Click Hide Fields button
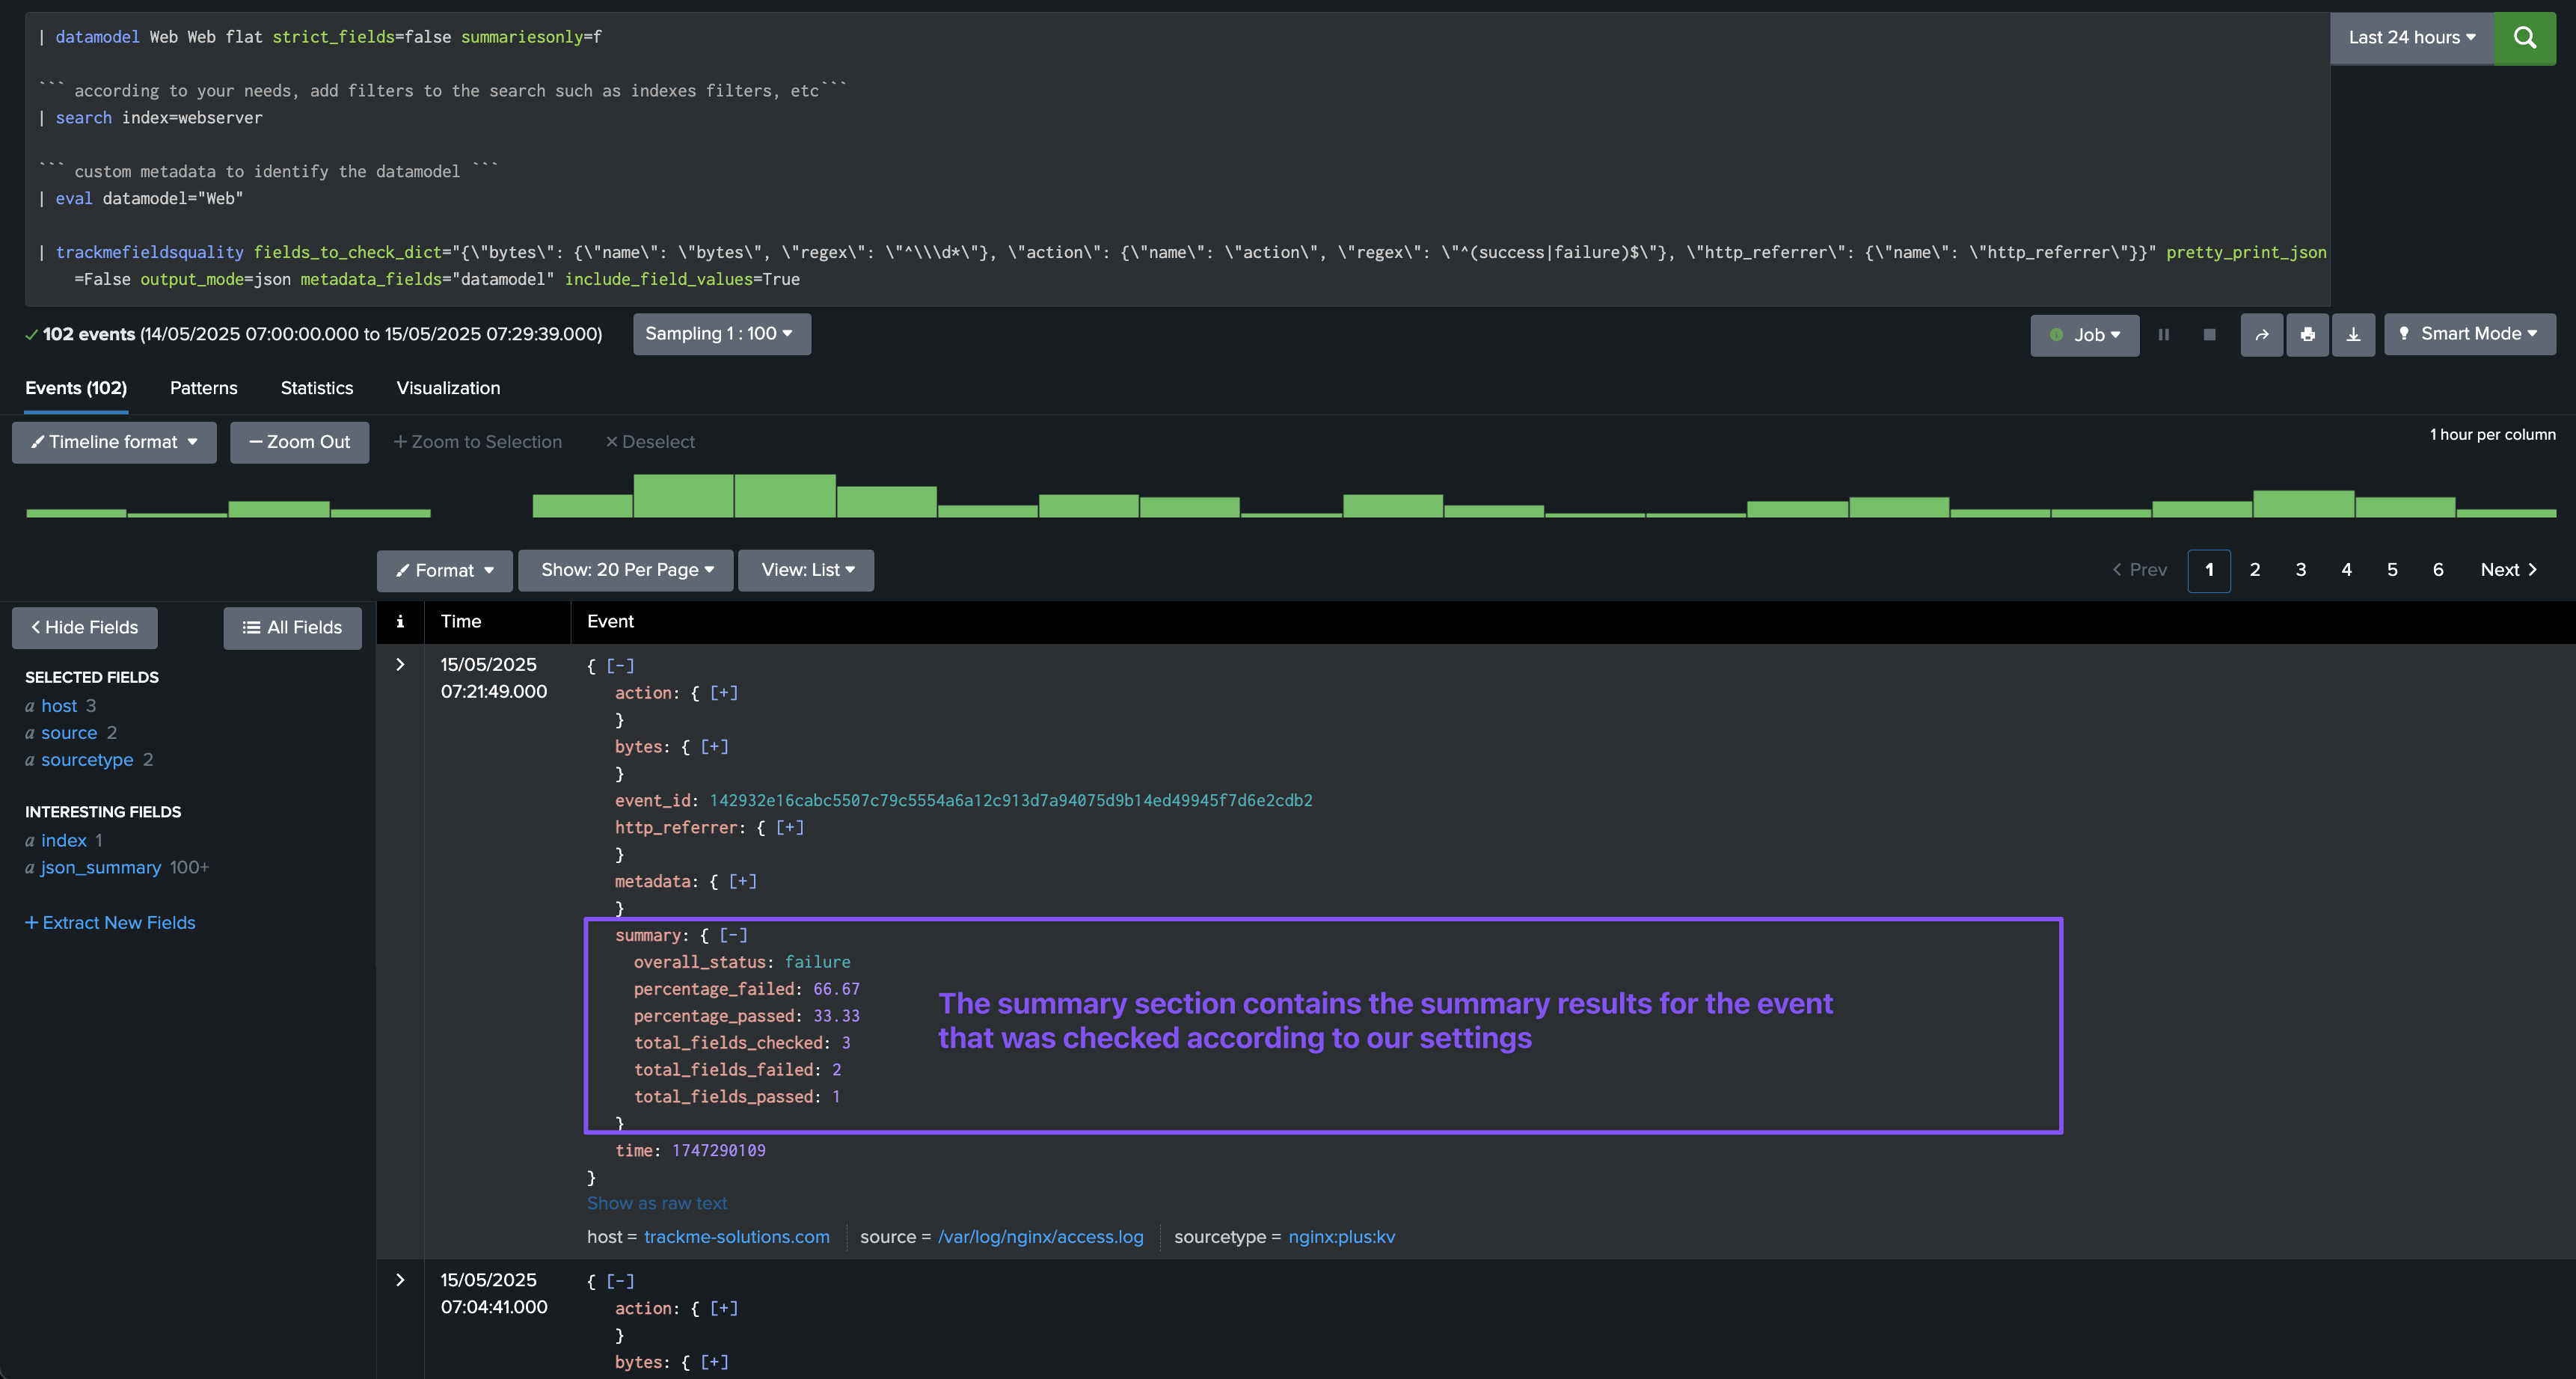 pos(84,628)
